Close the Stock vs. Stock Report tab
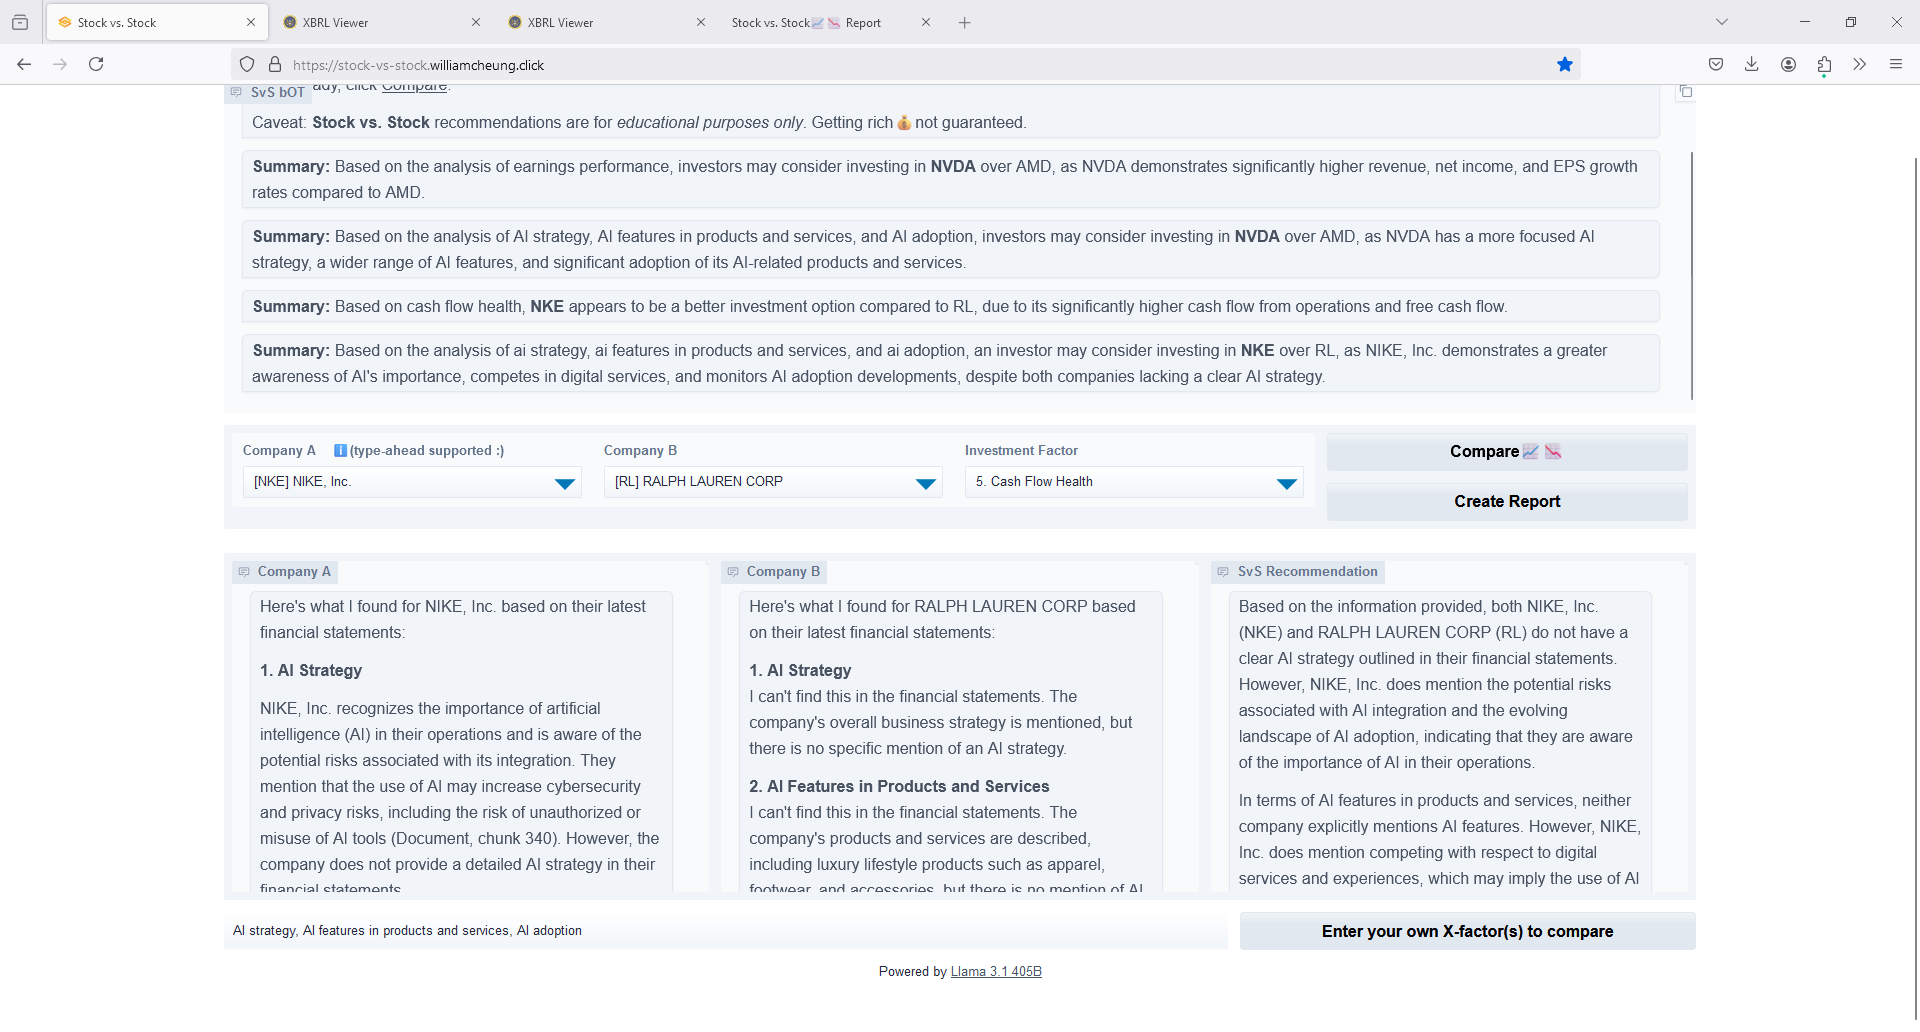This screenshot has width=1920, height=1032. pyautogui.click(x=926, y=22)
